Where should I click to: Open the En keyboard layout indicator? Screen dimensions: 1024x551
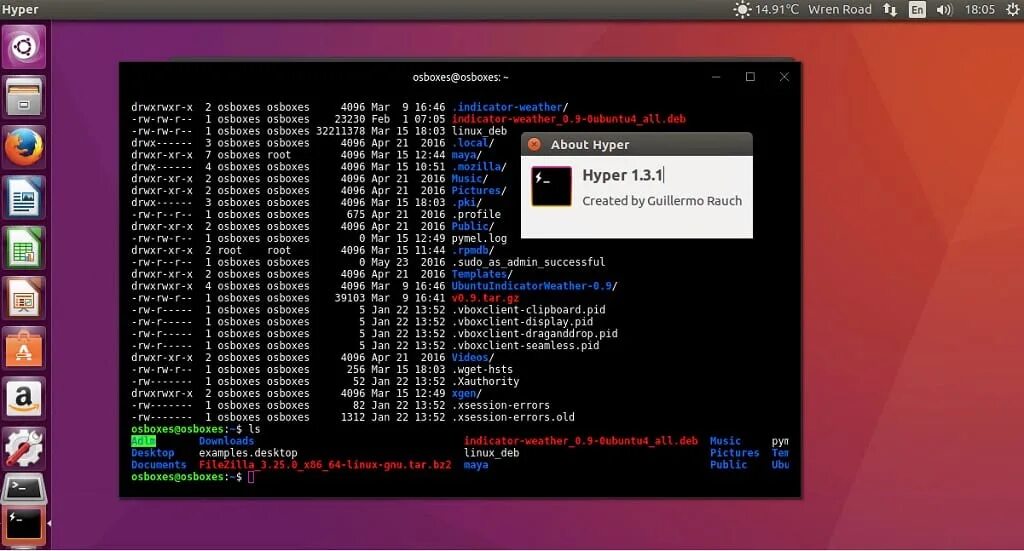click(918, 9)
